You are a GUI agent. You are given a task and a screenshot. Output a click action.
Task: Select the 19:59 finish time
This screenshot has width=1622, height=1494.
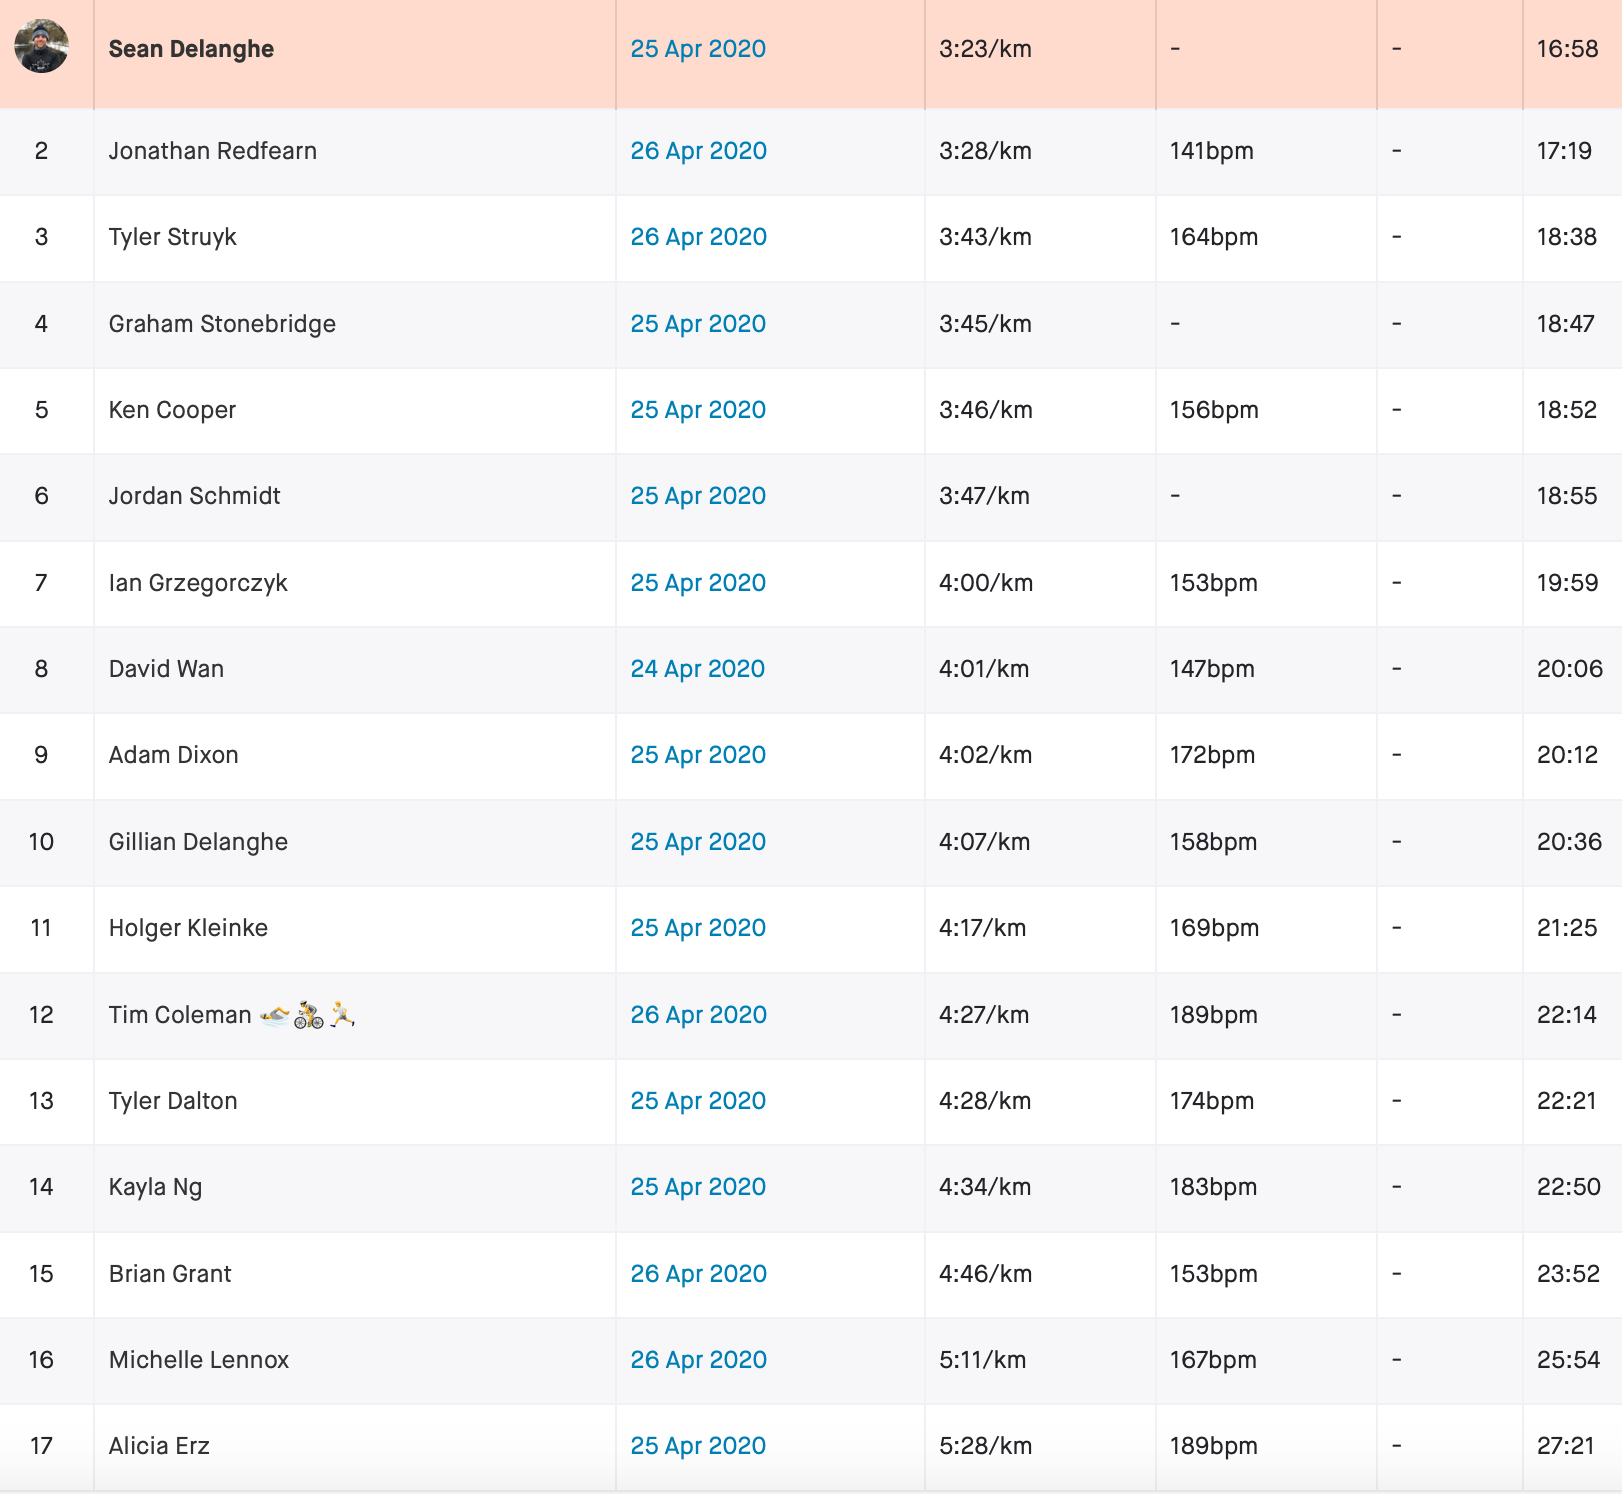click(x=1568, y=583)
